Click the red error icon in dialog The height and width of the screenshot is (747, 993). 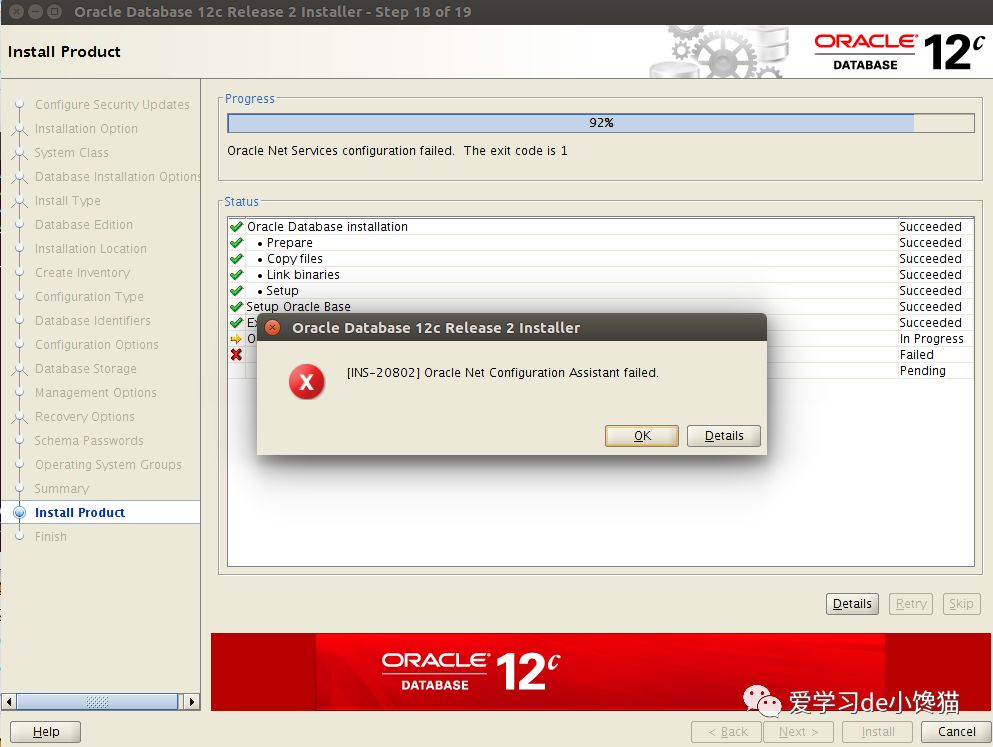coord(307,382)
